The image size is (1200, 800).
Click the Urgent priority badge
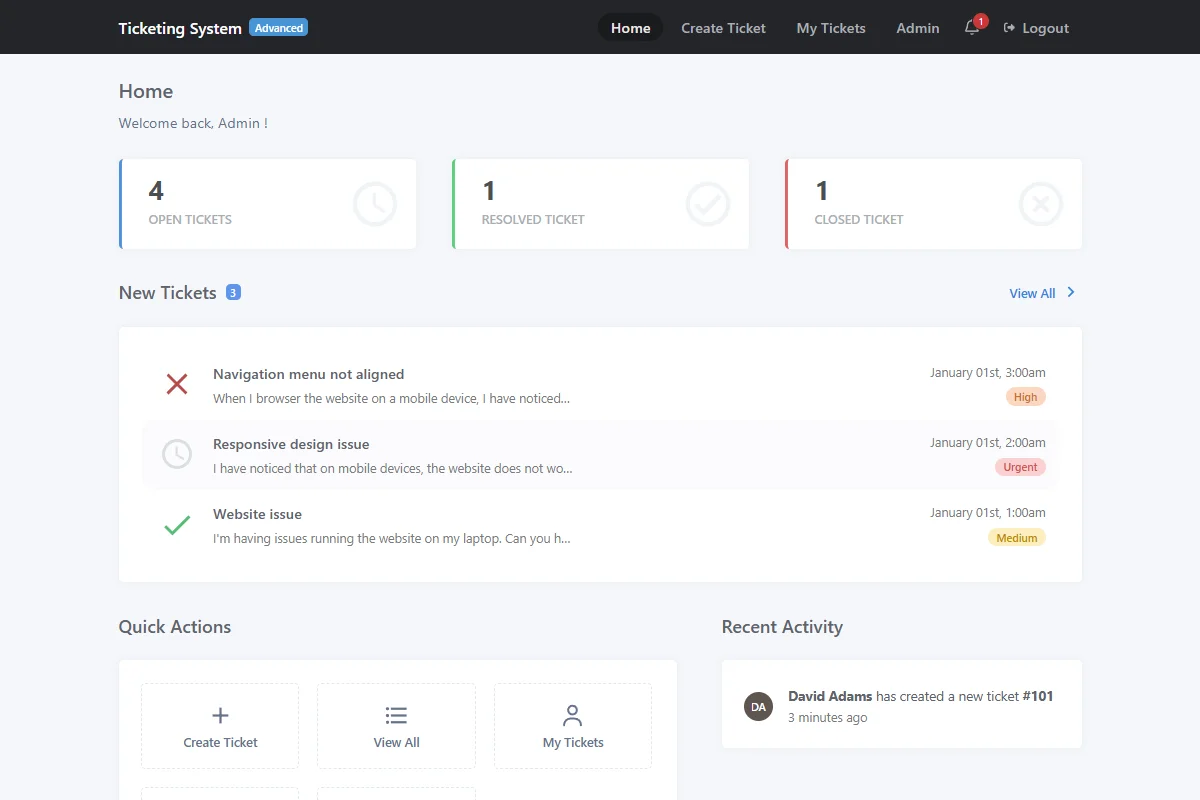(x=1020, y=467)
